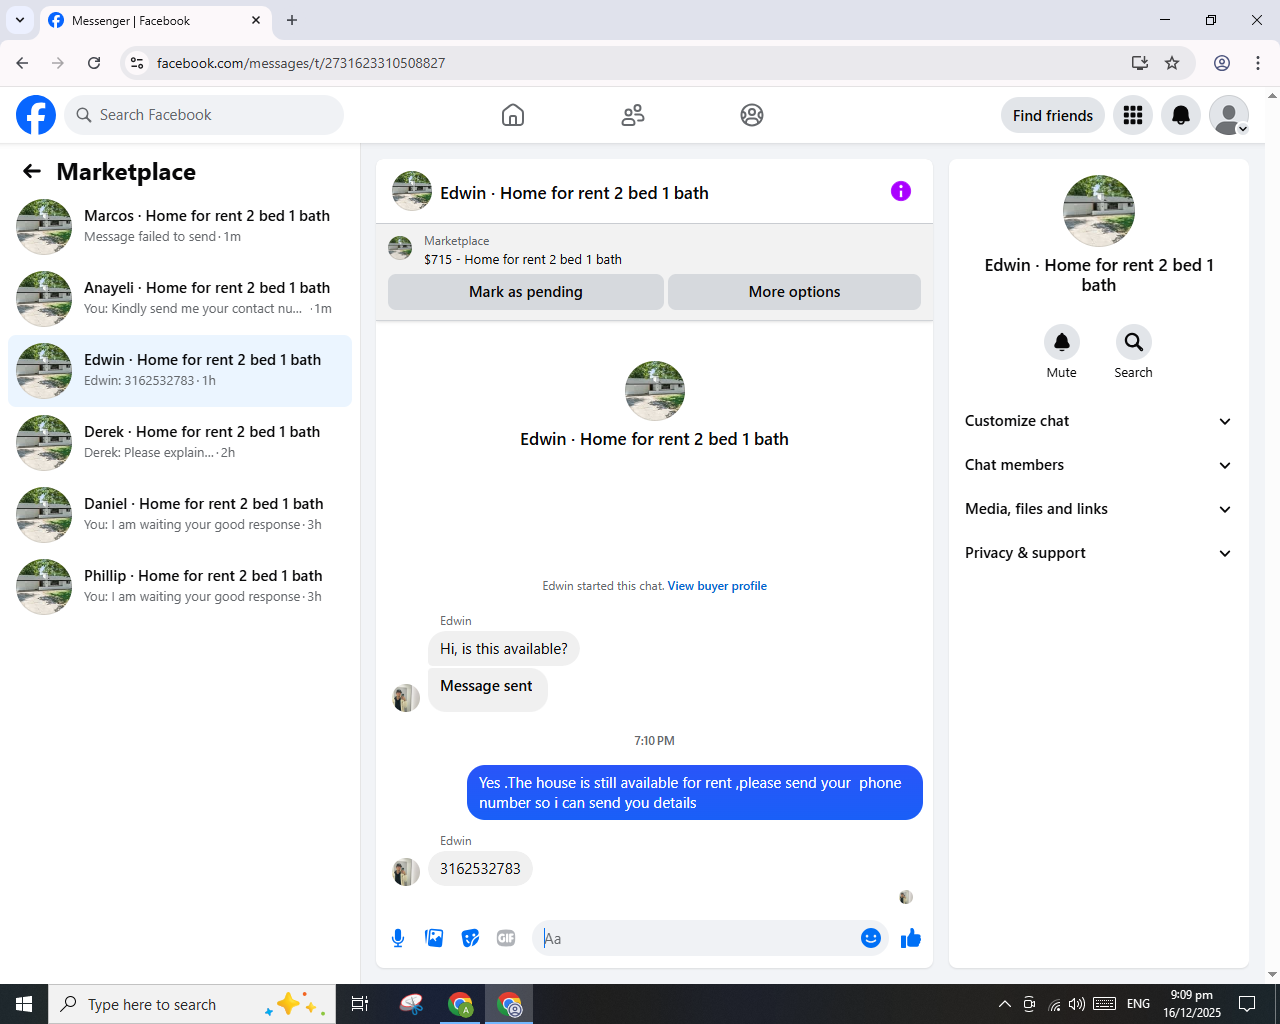Click the browser address bar URL
Image resolution: width=1280 pixels, height=1024 pixels.
pyautogui.click(x=301, y=63)
